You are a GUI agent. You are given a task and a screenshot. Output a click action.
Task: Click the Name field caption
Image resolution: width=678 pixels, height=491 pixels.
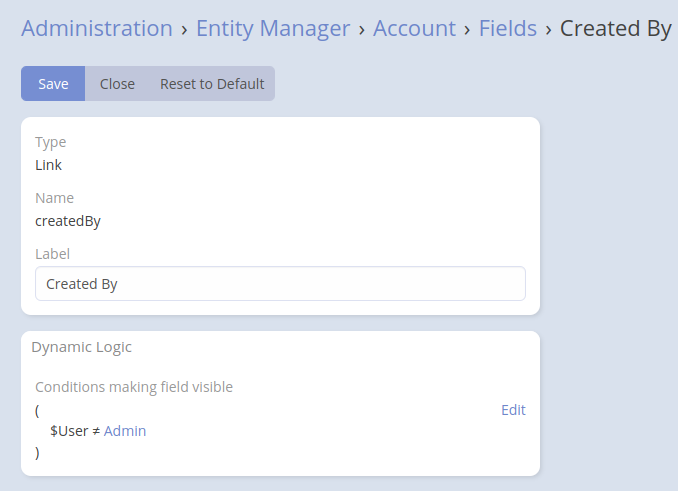pyautogui.click(x=55, y=198)
